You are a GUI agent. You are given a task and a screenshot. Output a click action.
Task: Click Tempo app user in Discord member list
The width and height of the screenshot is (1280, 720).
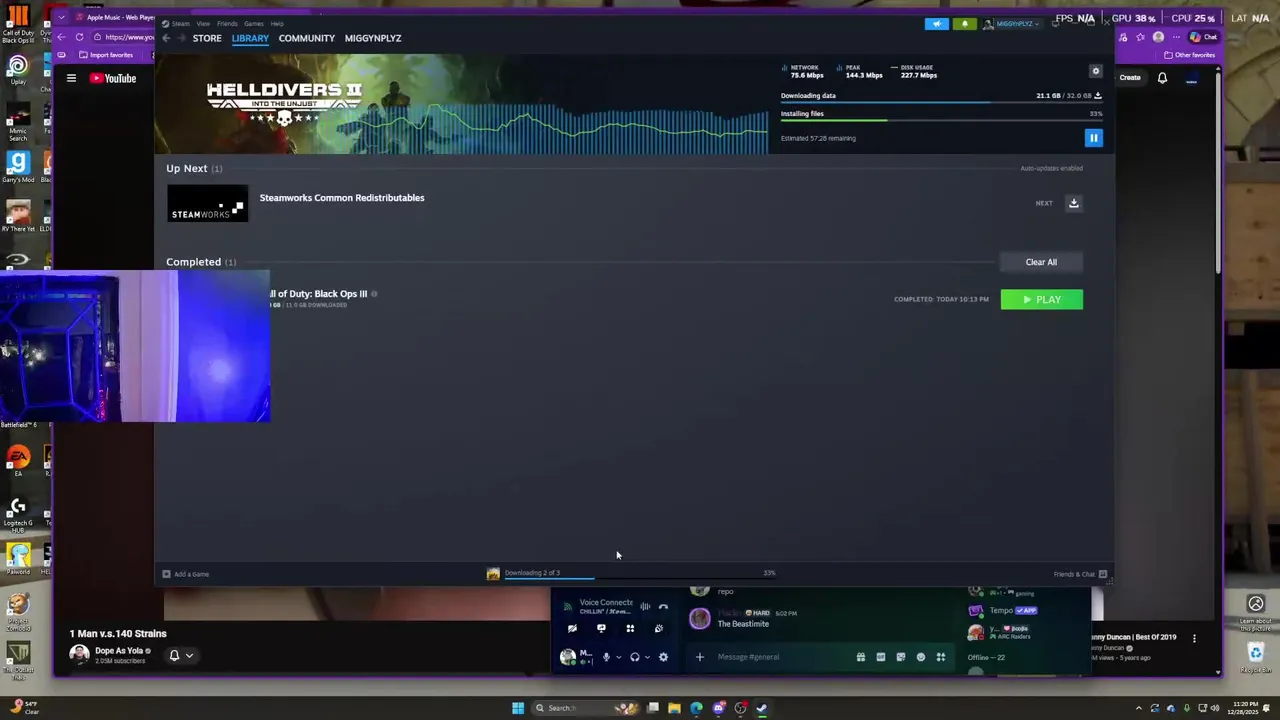coord(1003,610)
